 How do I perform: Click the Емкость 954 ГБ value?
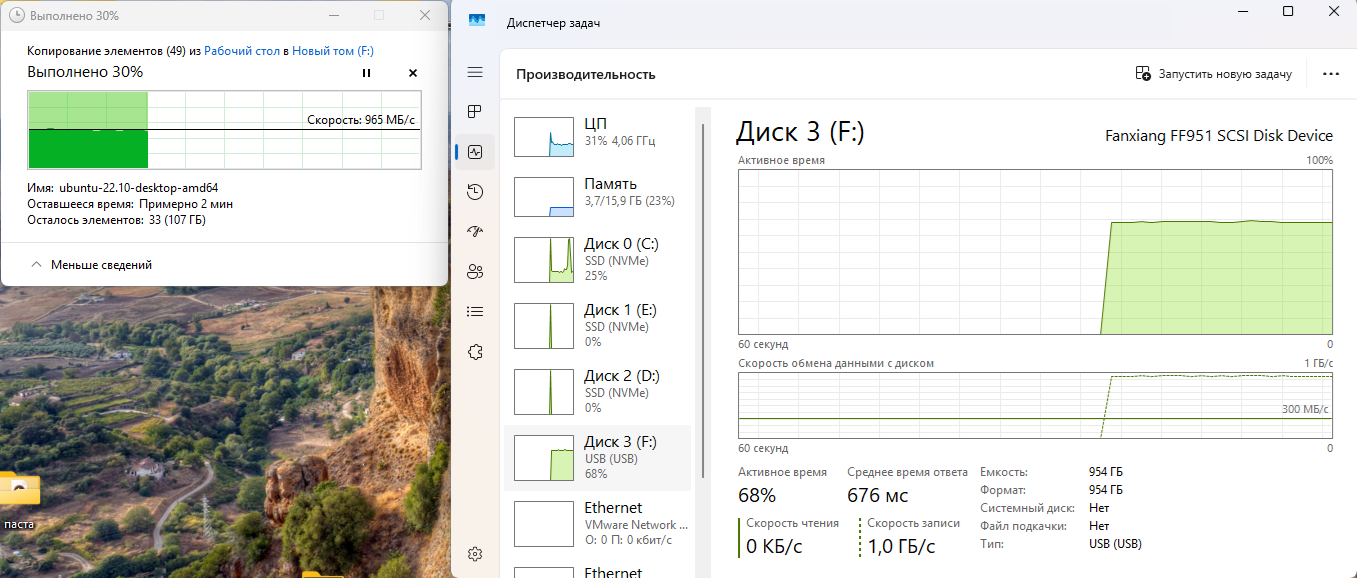point(1106,472)
